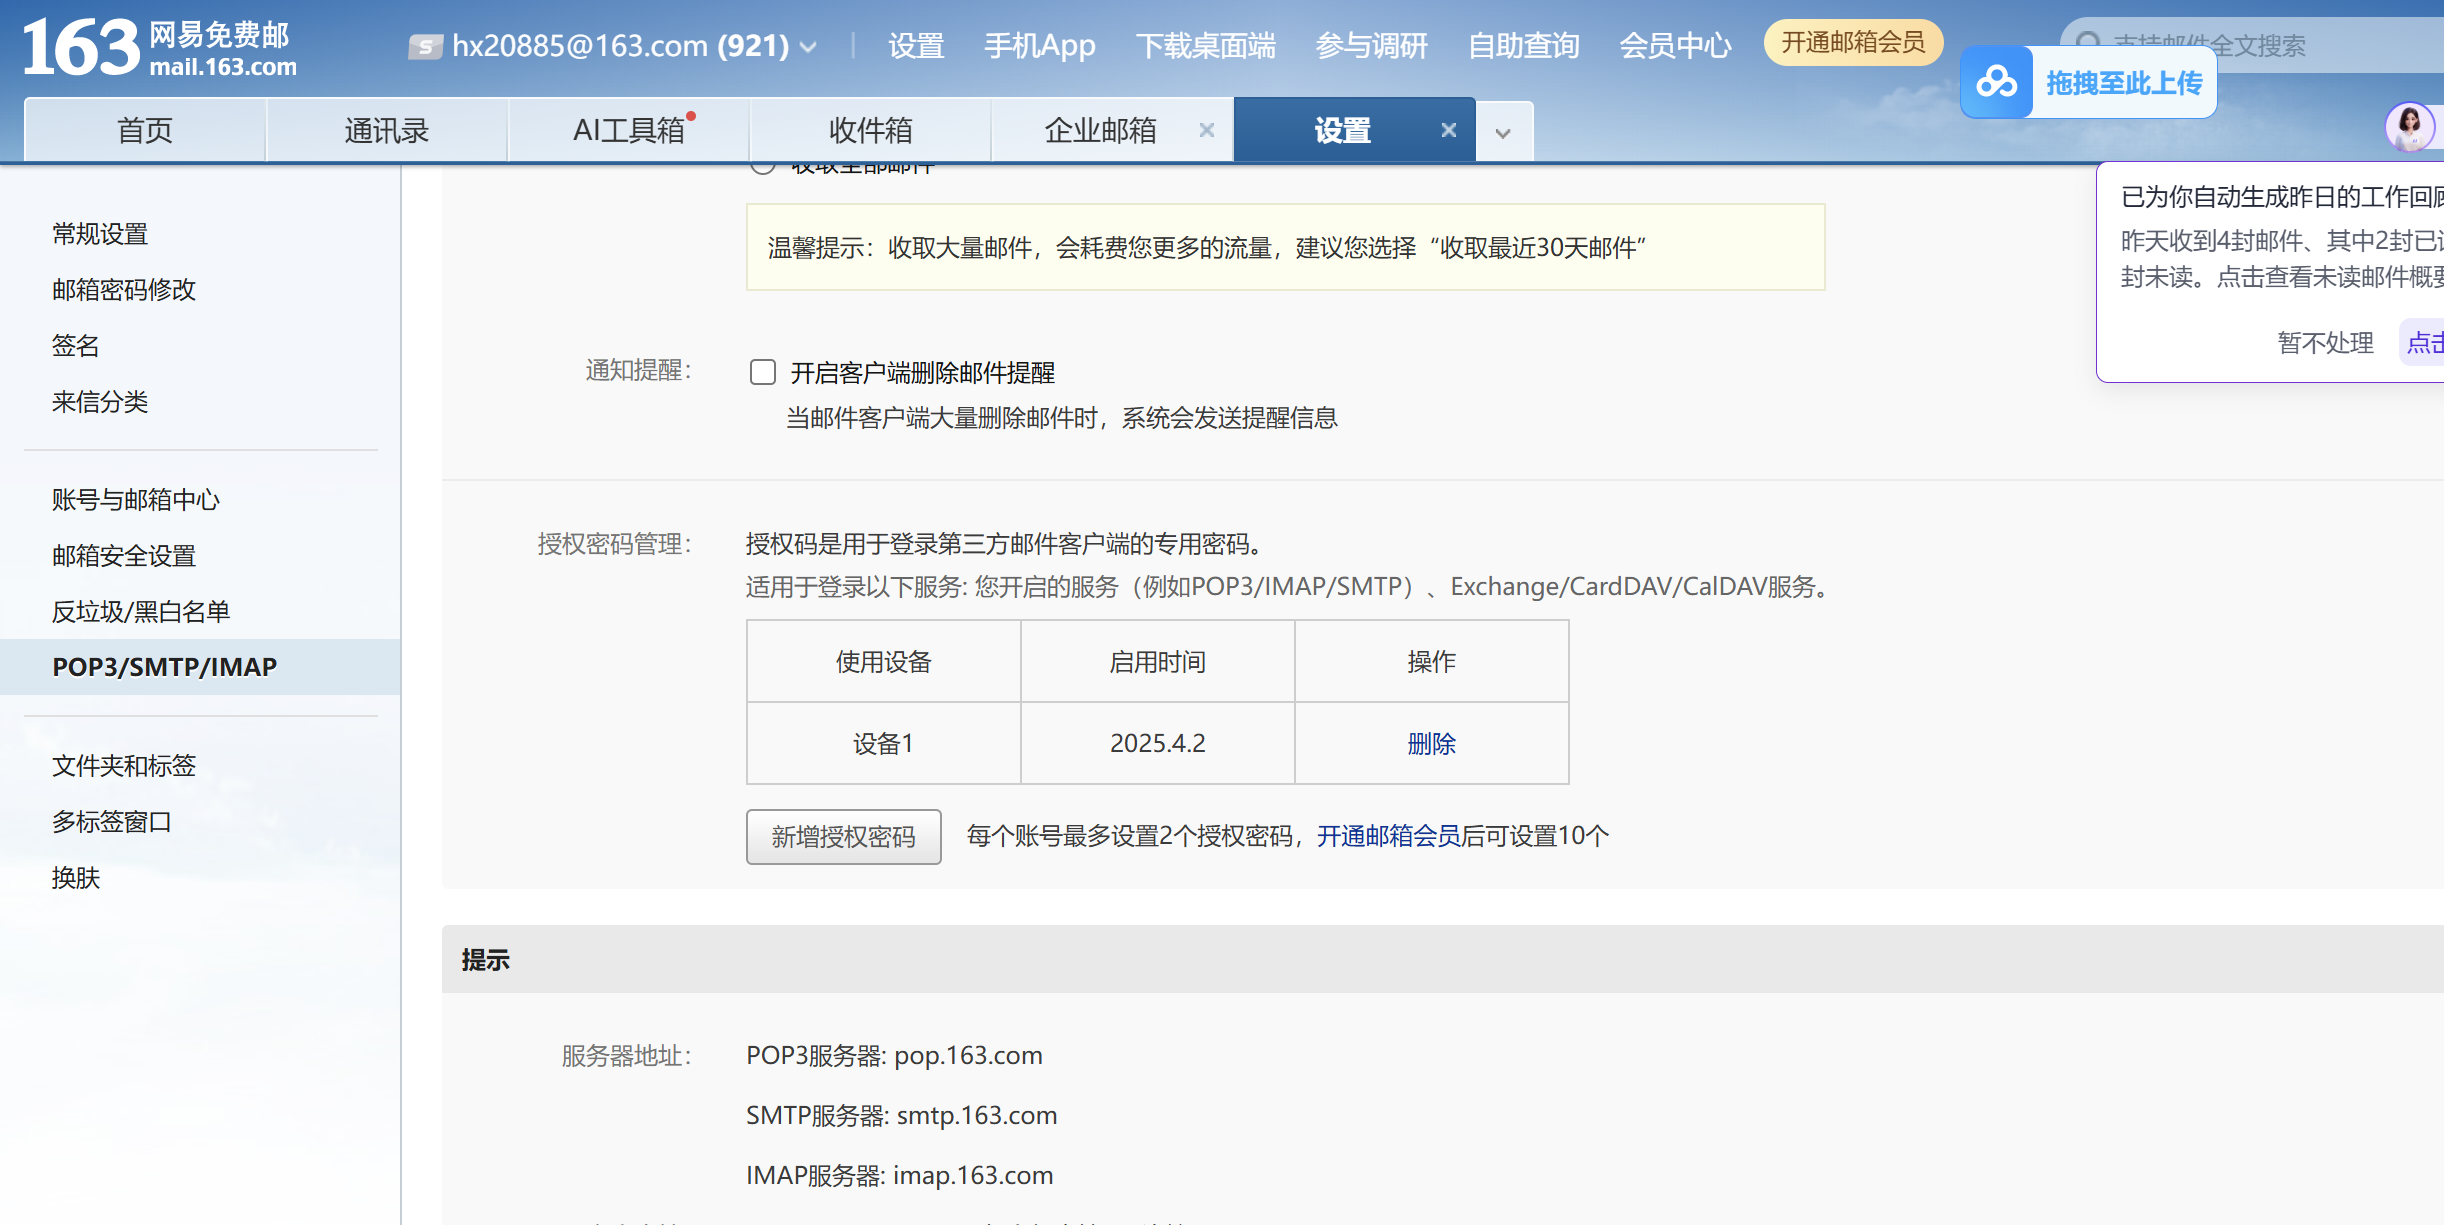Image resolution: width=2444 pixels, height=1225 pixels.
Task: Click 删除 for 设备1
Action: tap(1431, 744)
